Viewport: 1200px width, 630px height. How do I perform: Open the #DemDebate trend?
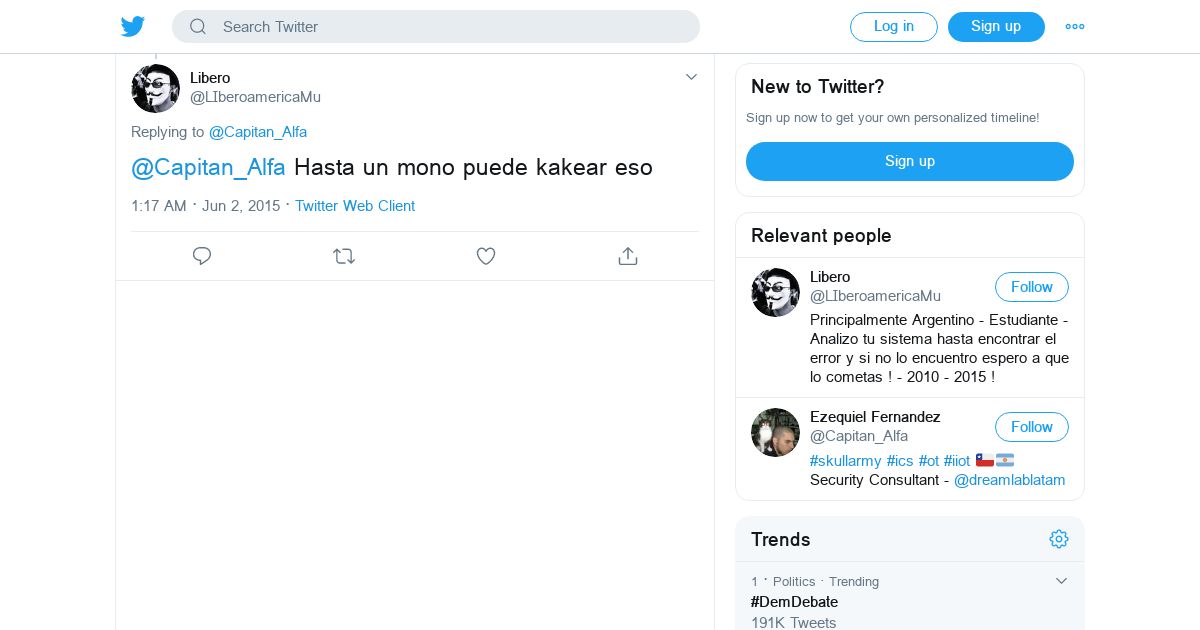click(x=794, y=602)
